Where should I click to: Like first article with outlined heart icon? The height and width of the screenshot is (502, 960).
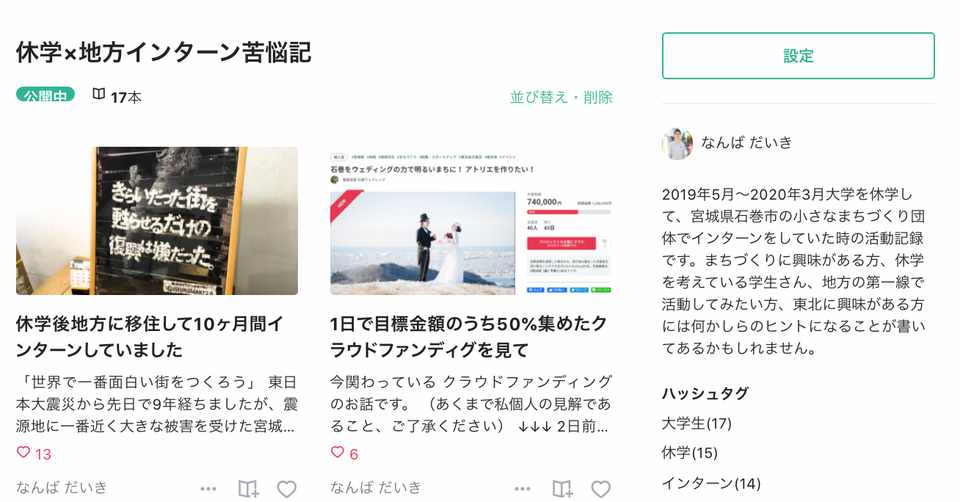(287, 489)
